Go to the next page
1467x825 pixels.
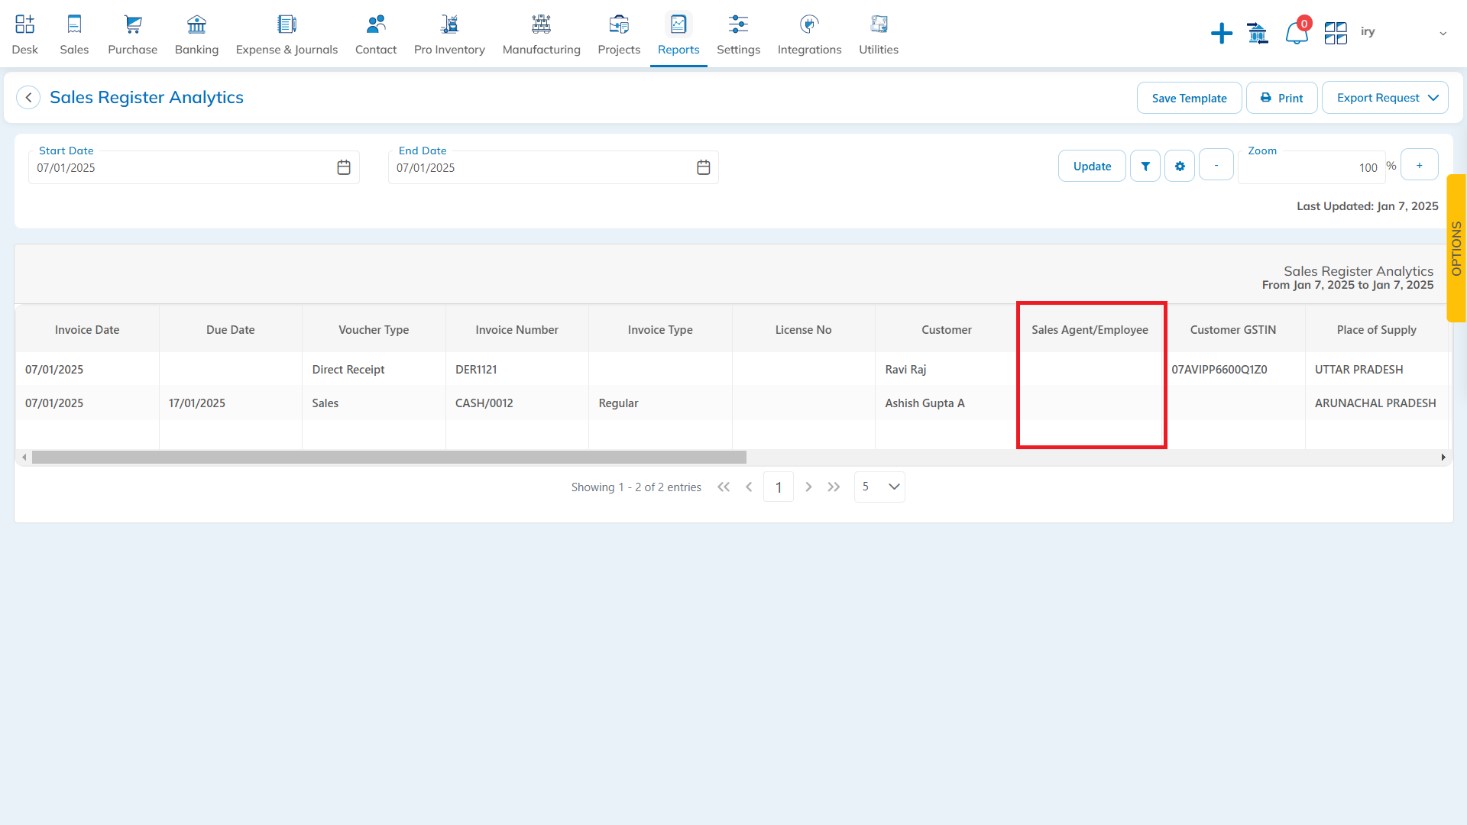pyautogui.click(x=808, y=487)
